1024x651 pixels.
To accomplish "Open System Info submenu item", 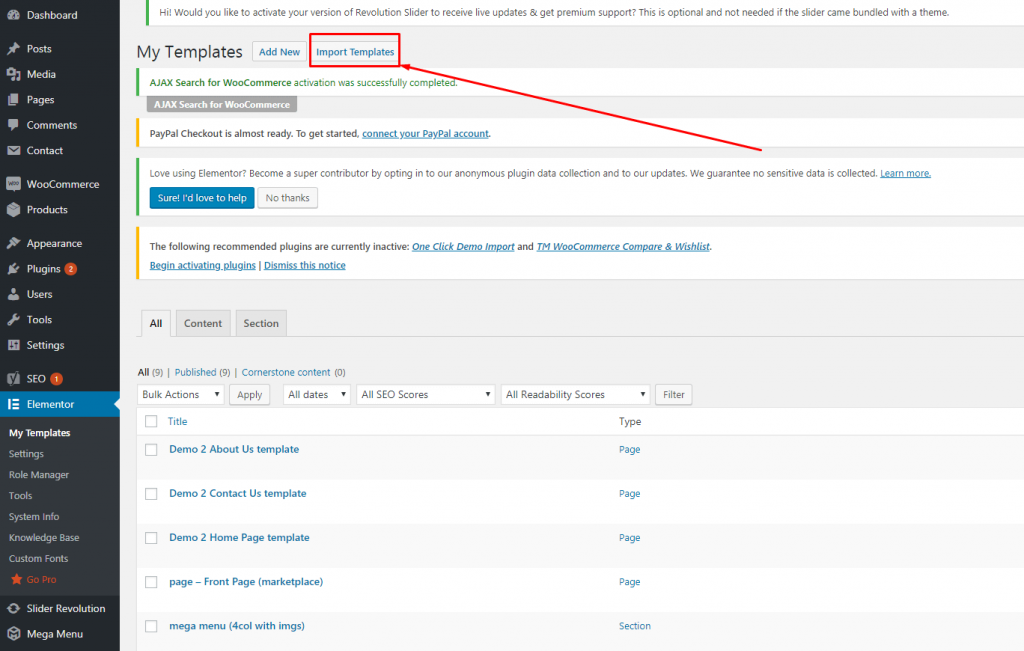I will pos(34,516).
